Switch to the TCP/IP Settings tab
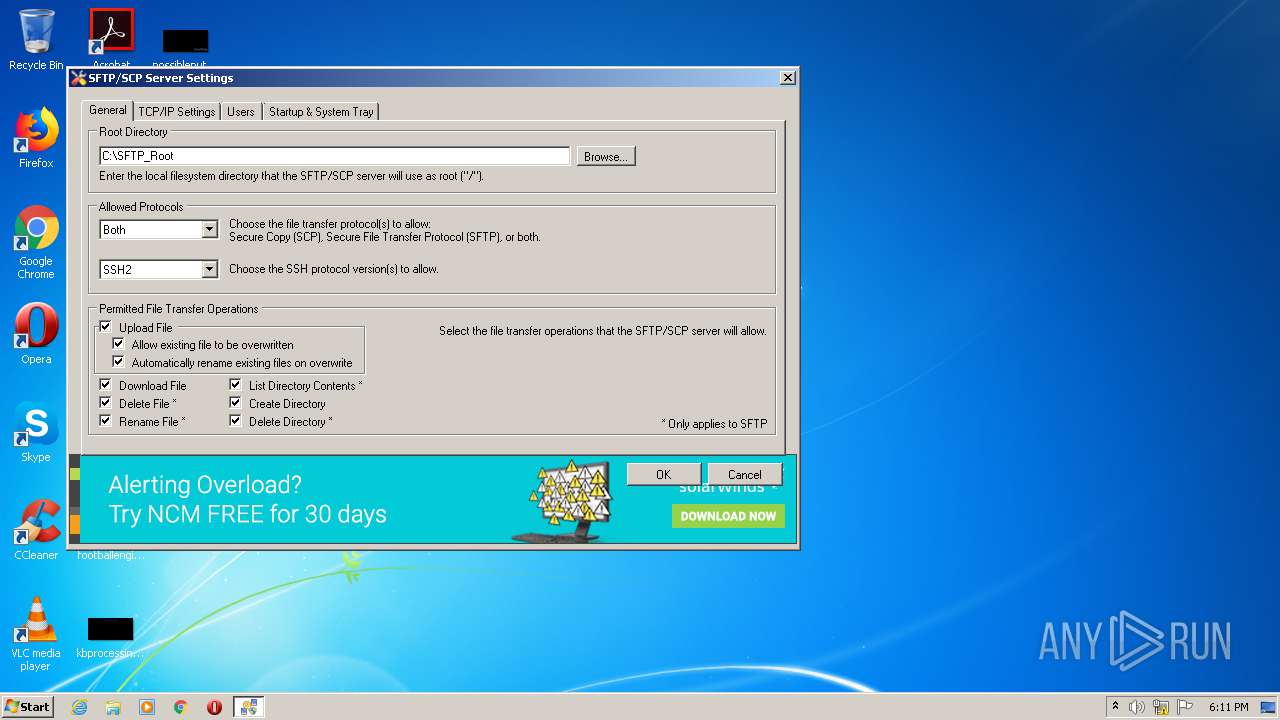The image size is (1280, 720). click(x=177, y=112)
